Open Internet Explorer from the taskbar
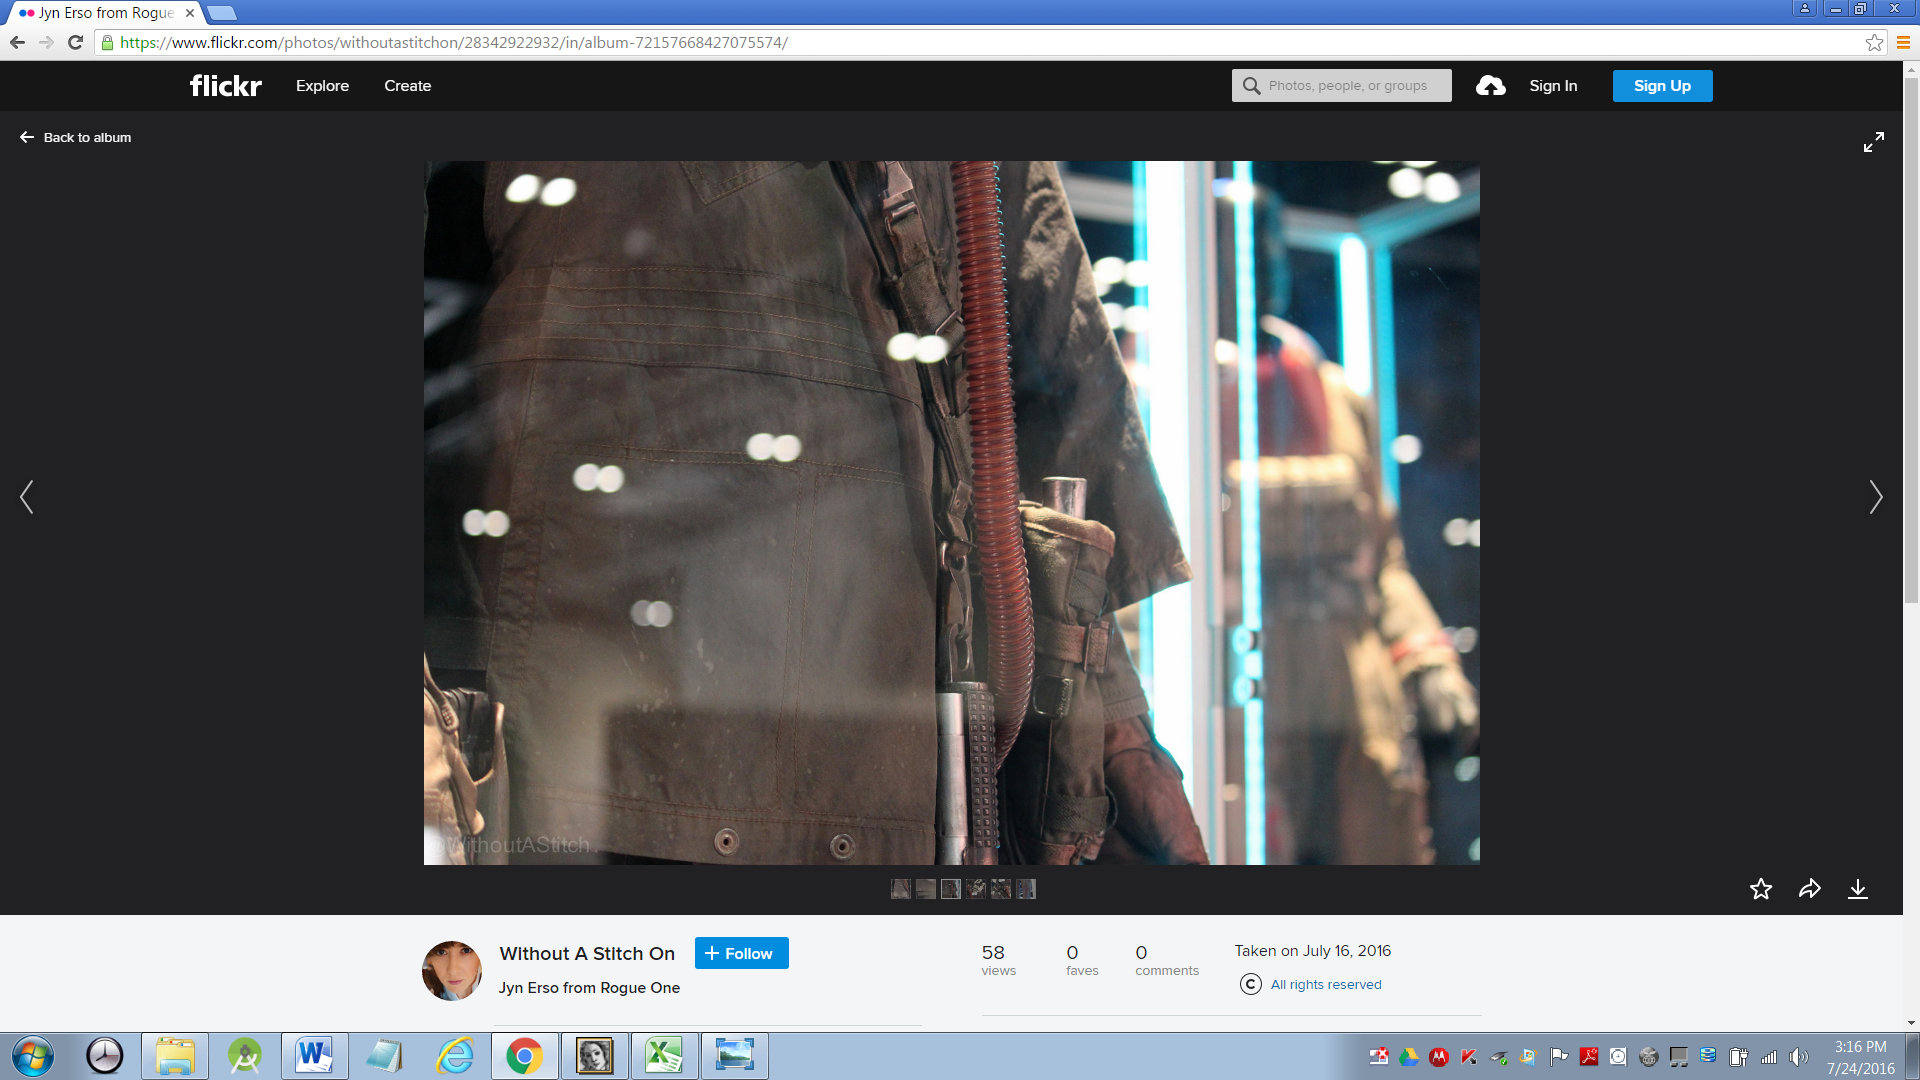This screenshot has width=1920, height=1080. pos(455,1056)
